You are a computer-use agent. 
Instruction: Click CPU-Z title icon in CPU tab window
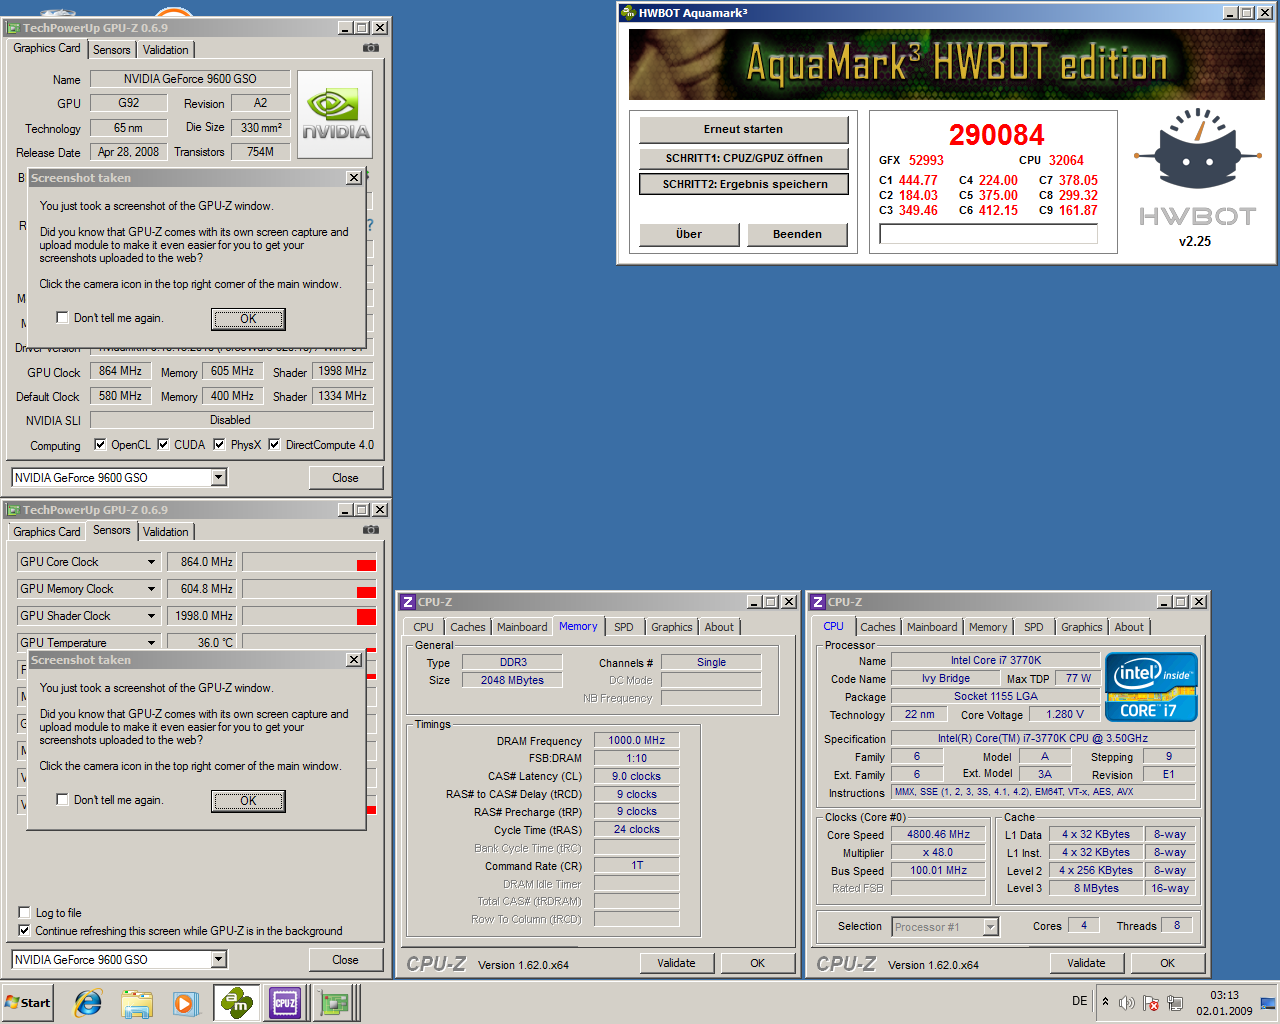[818, 602]
